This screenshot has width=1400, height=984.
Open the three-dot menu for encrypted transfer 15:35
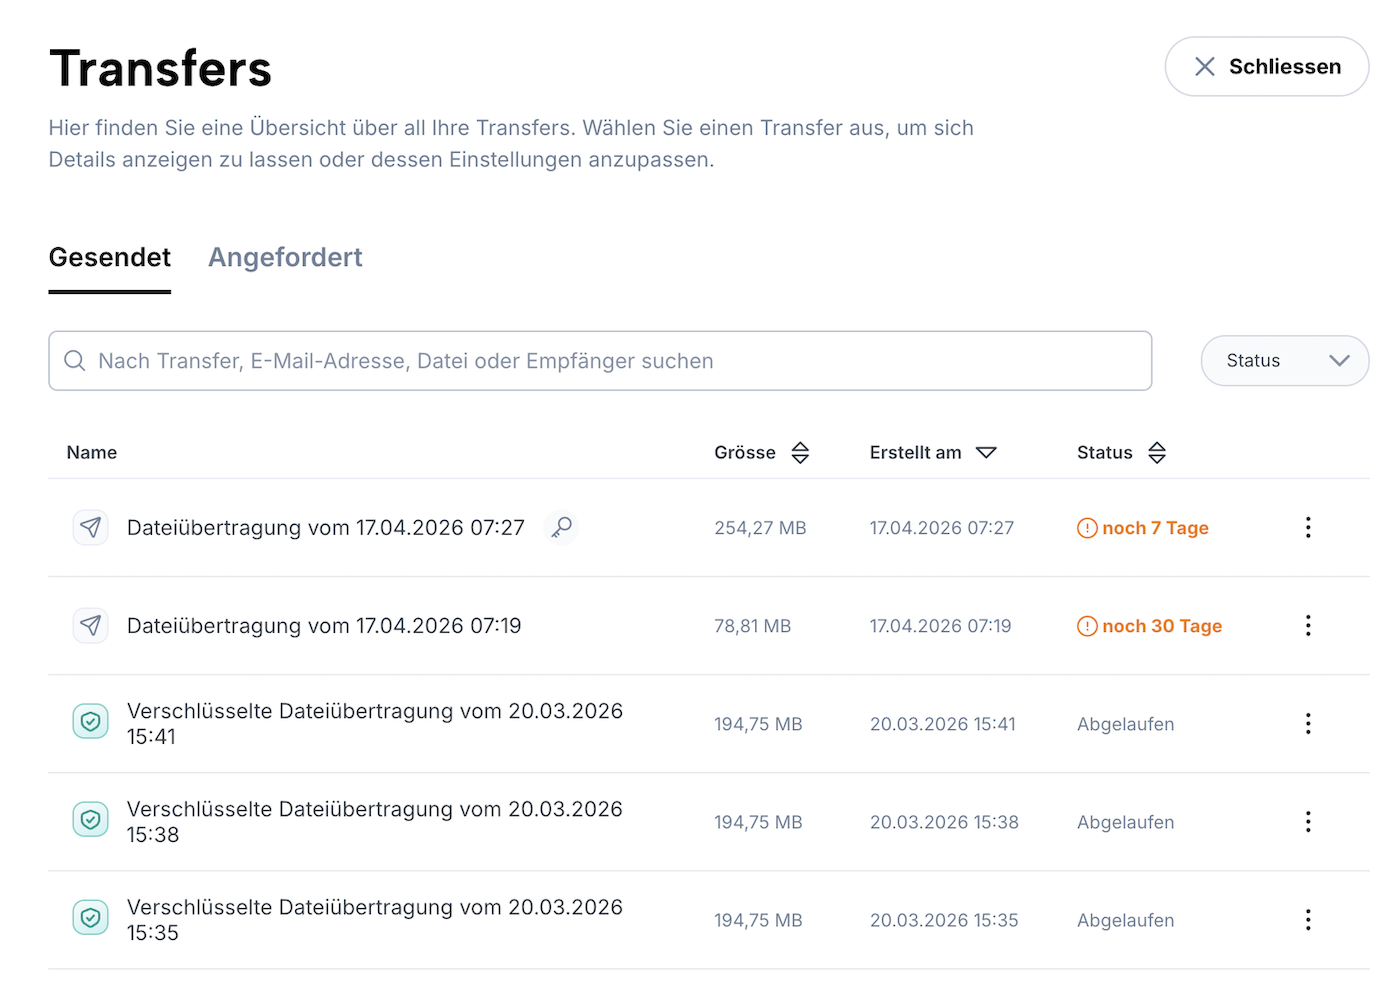1308,919
